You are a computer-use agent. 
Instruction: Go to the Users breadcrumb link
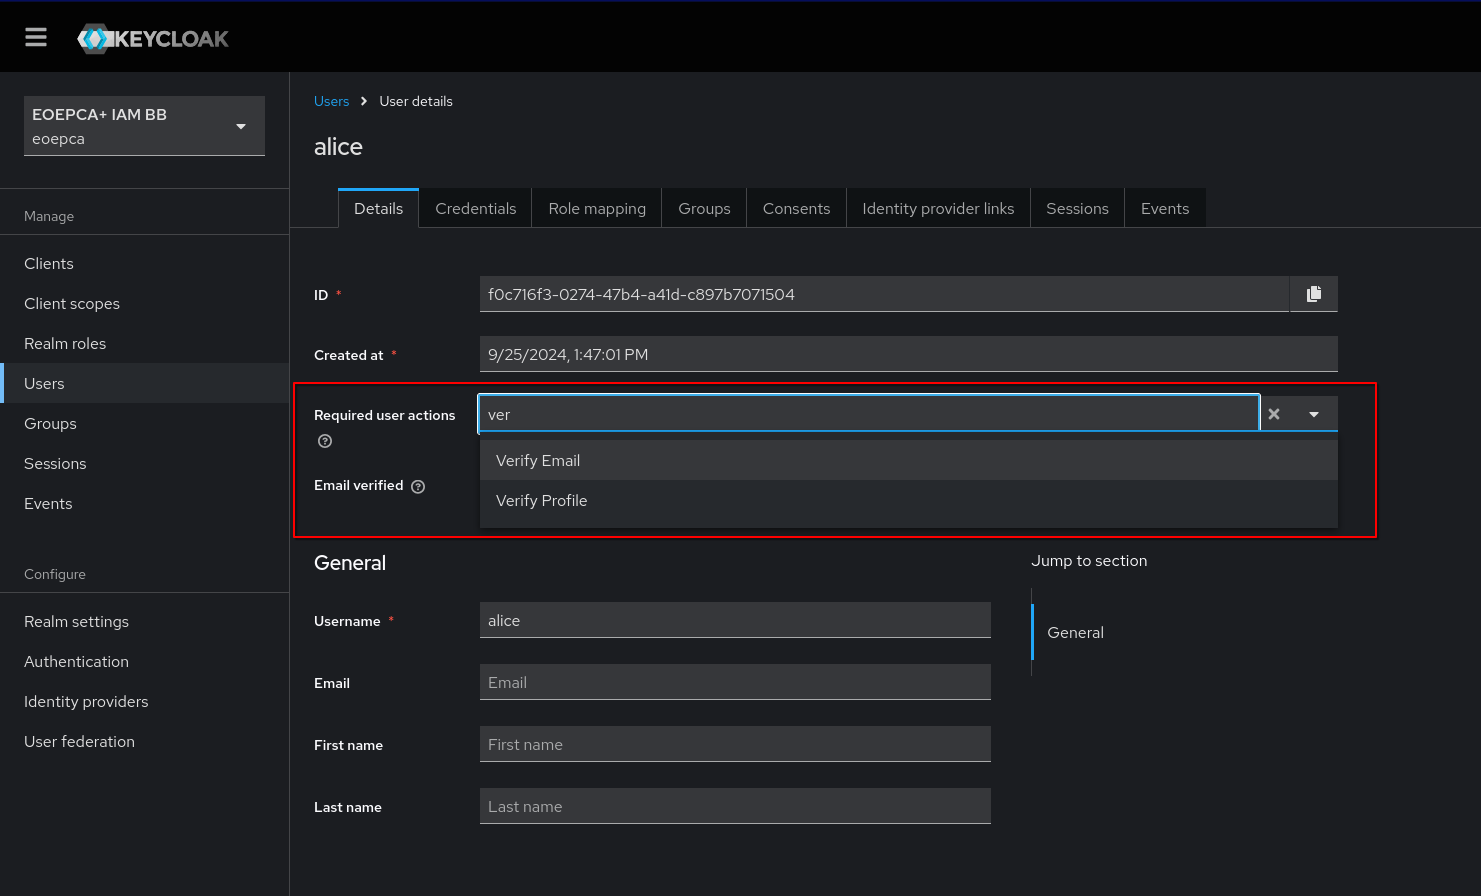pyautogui.click(x=331, y=101)
